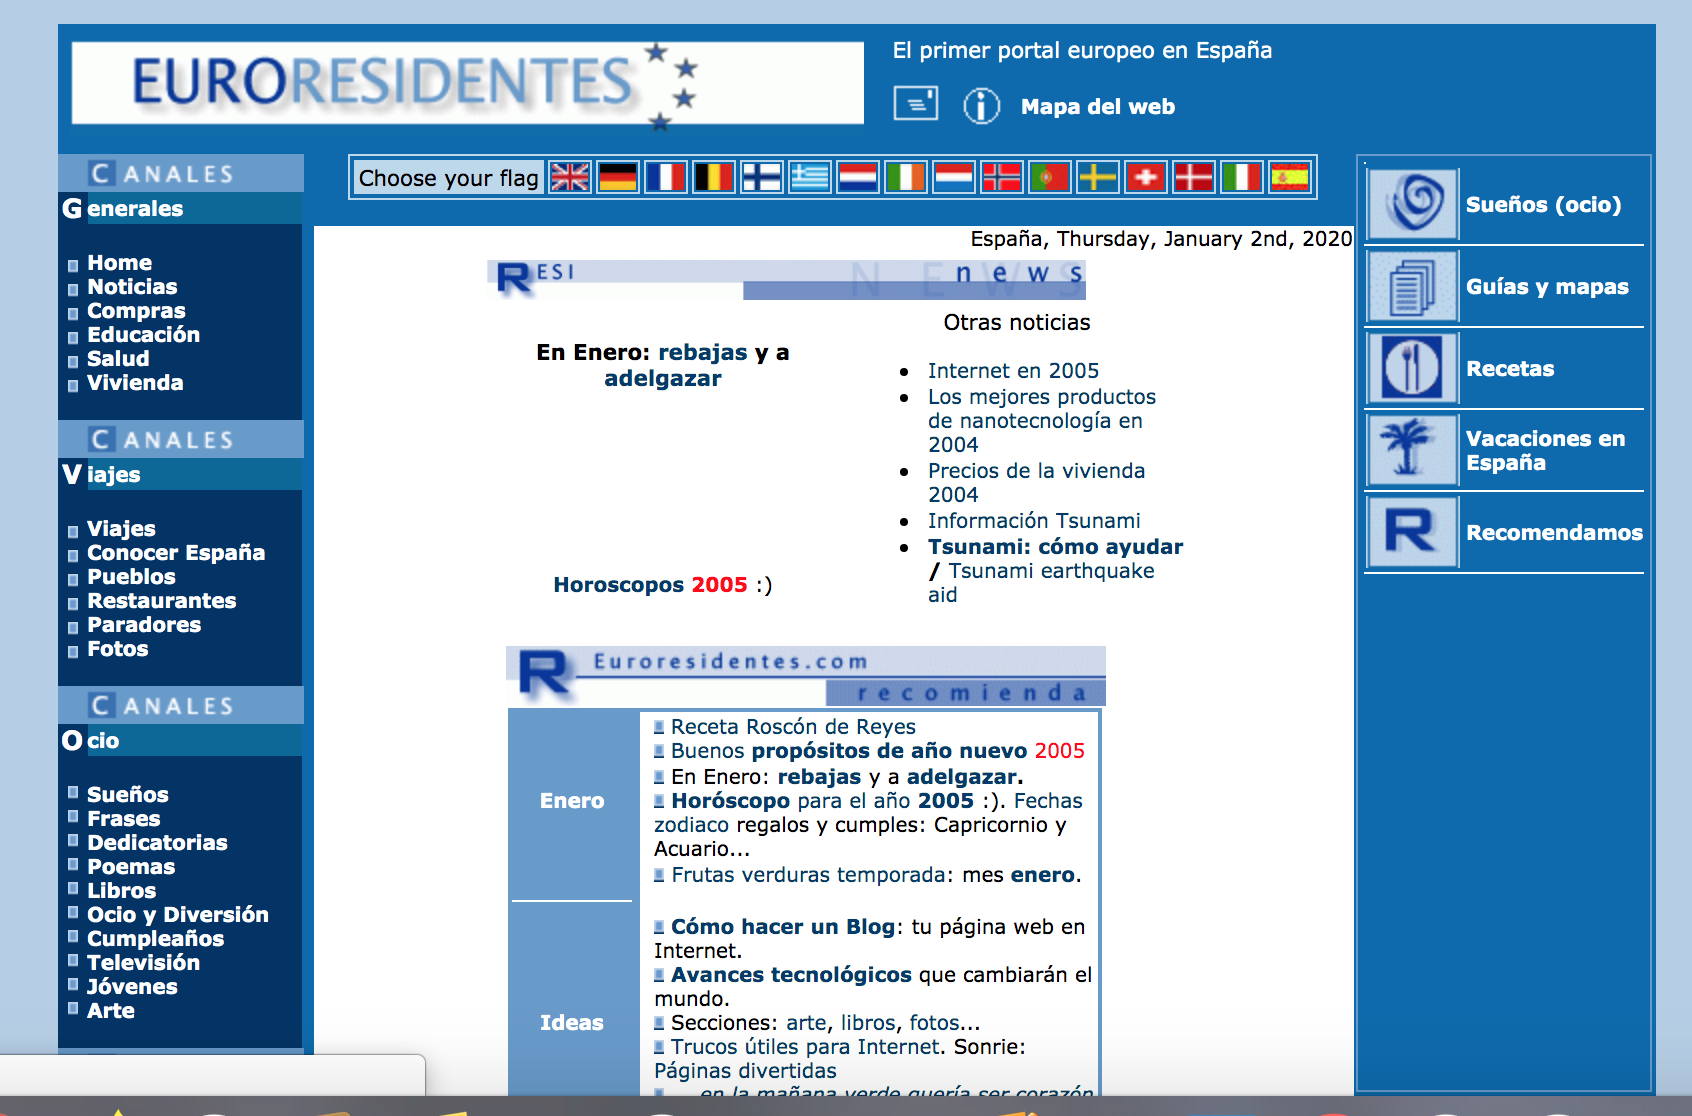1692x1116 pixels.
Task: Open Guías y mapas via the pages icon
Action: [1411, 286]
